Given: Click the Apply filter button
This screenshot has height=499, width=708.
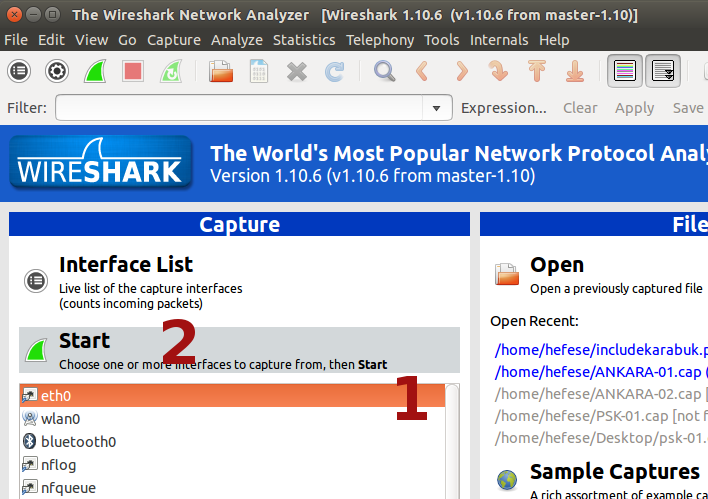Looking at the screenshot, I should click(634, 108).
